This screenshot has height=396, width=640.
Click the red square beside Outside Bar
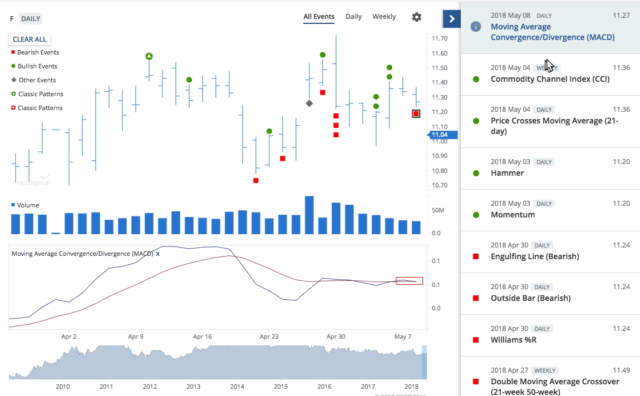476,298
